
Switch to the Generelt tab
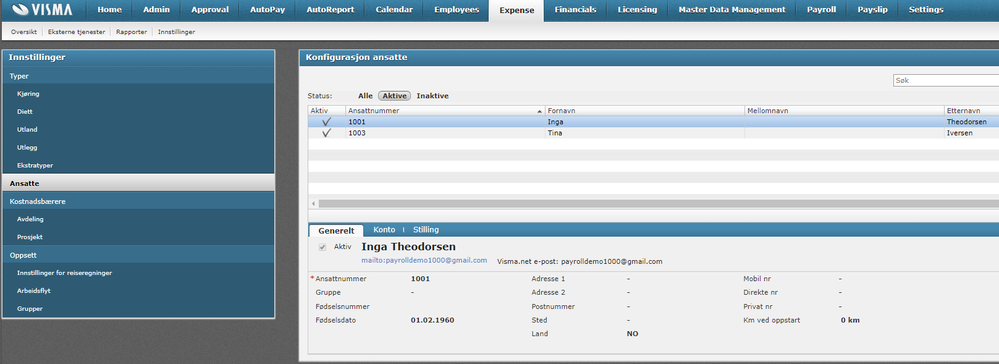336,230
